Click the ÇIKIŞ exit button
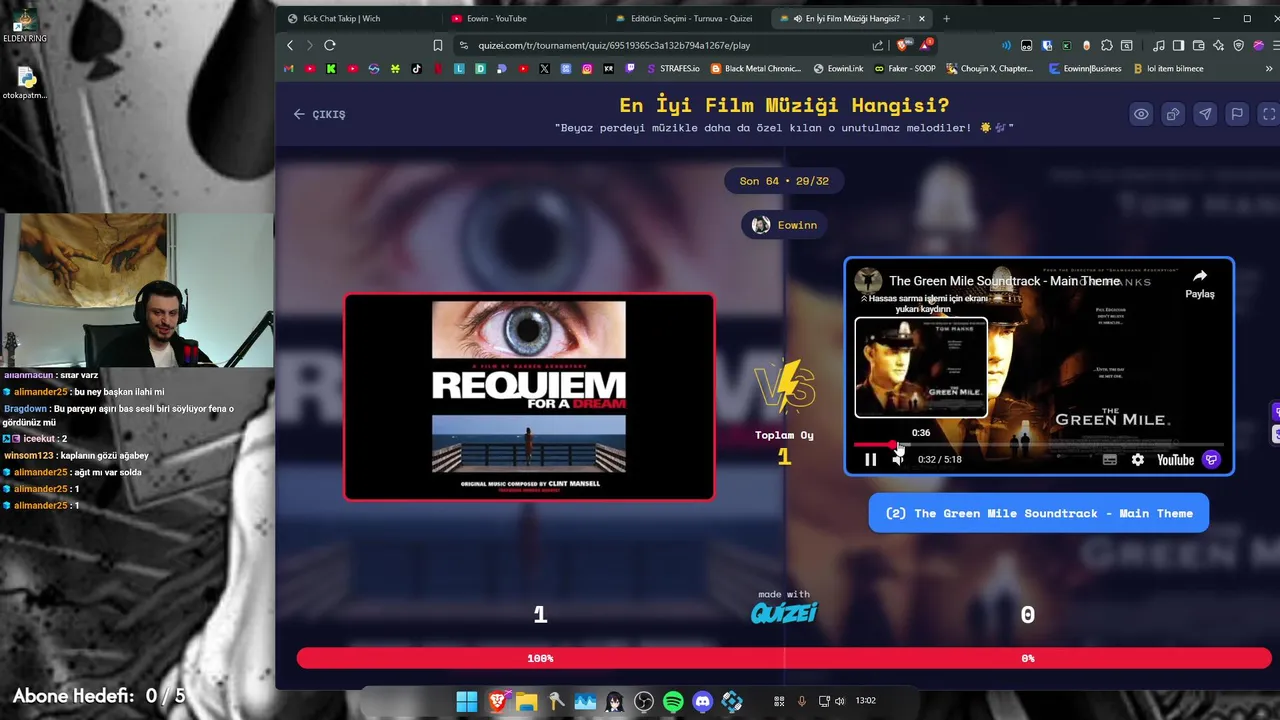 319,114
